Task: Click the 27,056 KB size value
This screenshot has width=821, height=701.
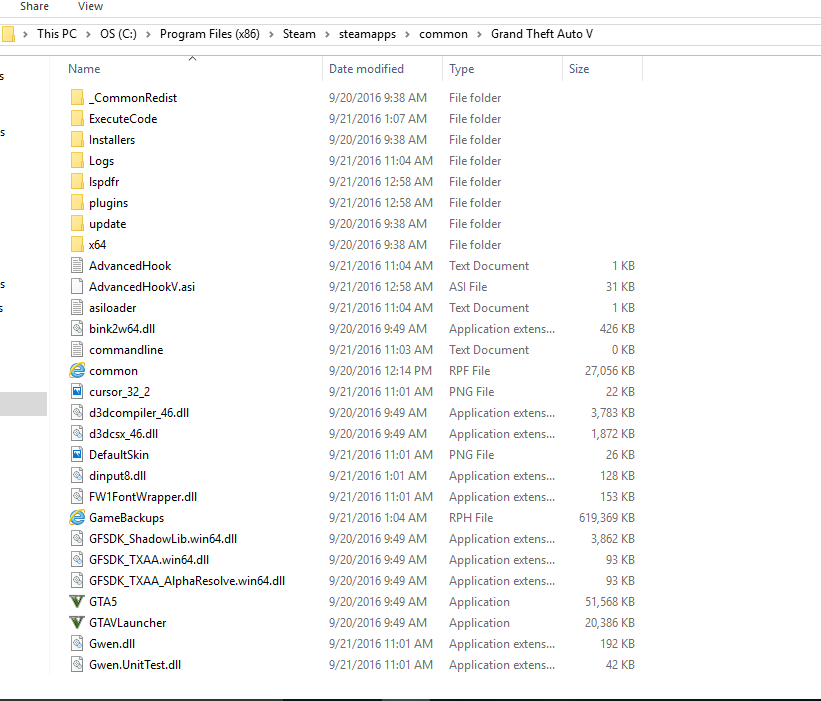Action: (x=609, y=371)
